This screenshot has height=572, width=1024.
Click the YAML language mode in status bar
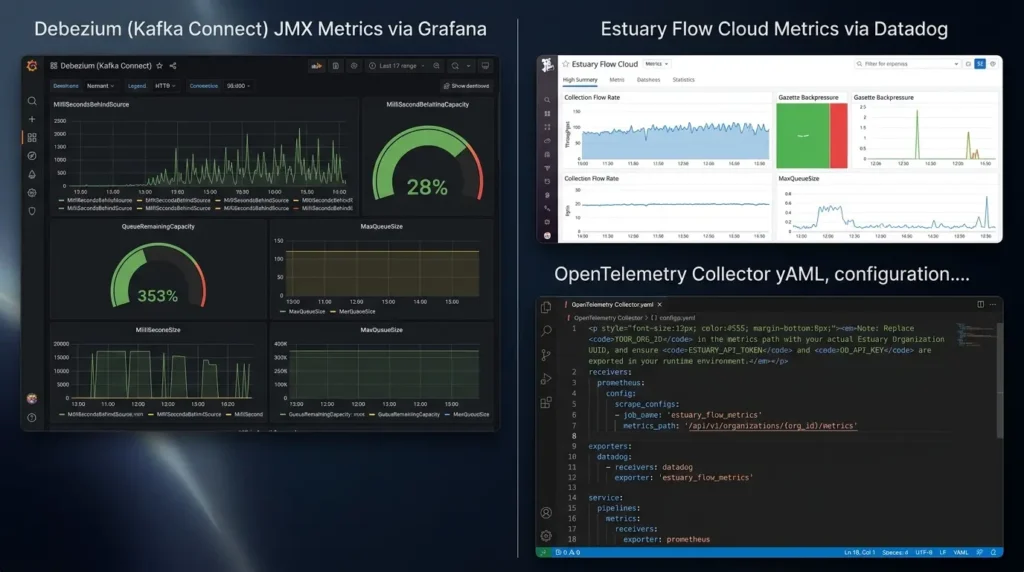pos(961,552)
